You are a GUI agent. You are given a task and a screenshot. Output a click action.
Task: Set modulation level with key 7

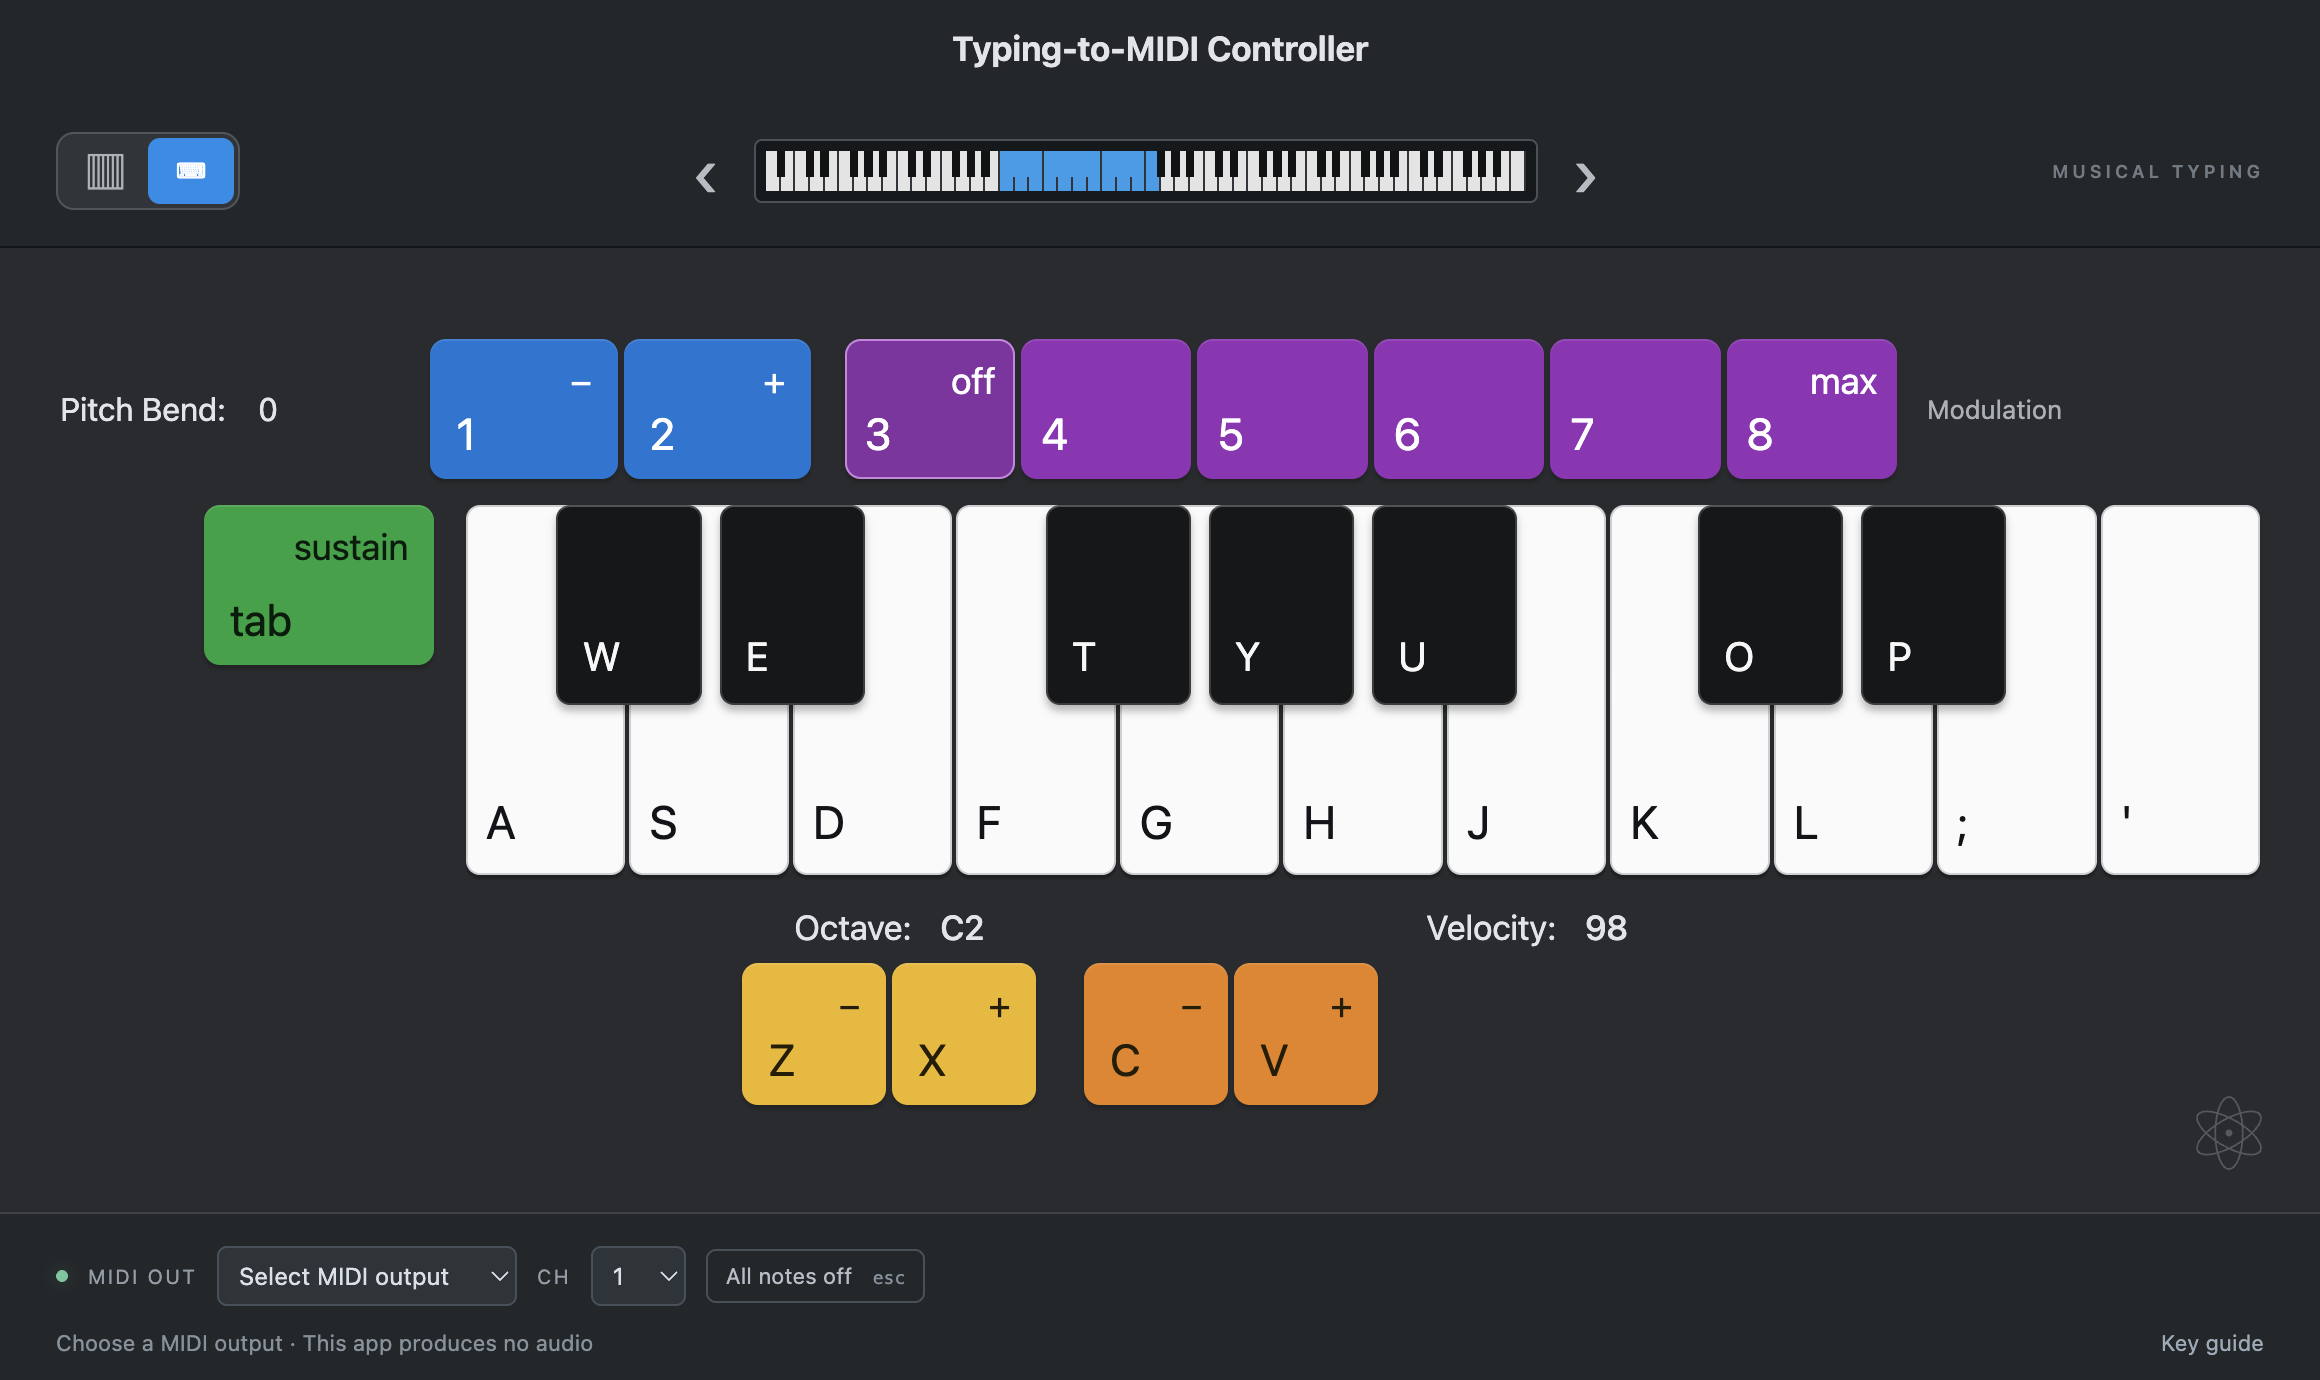pos(1635,409)
